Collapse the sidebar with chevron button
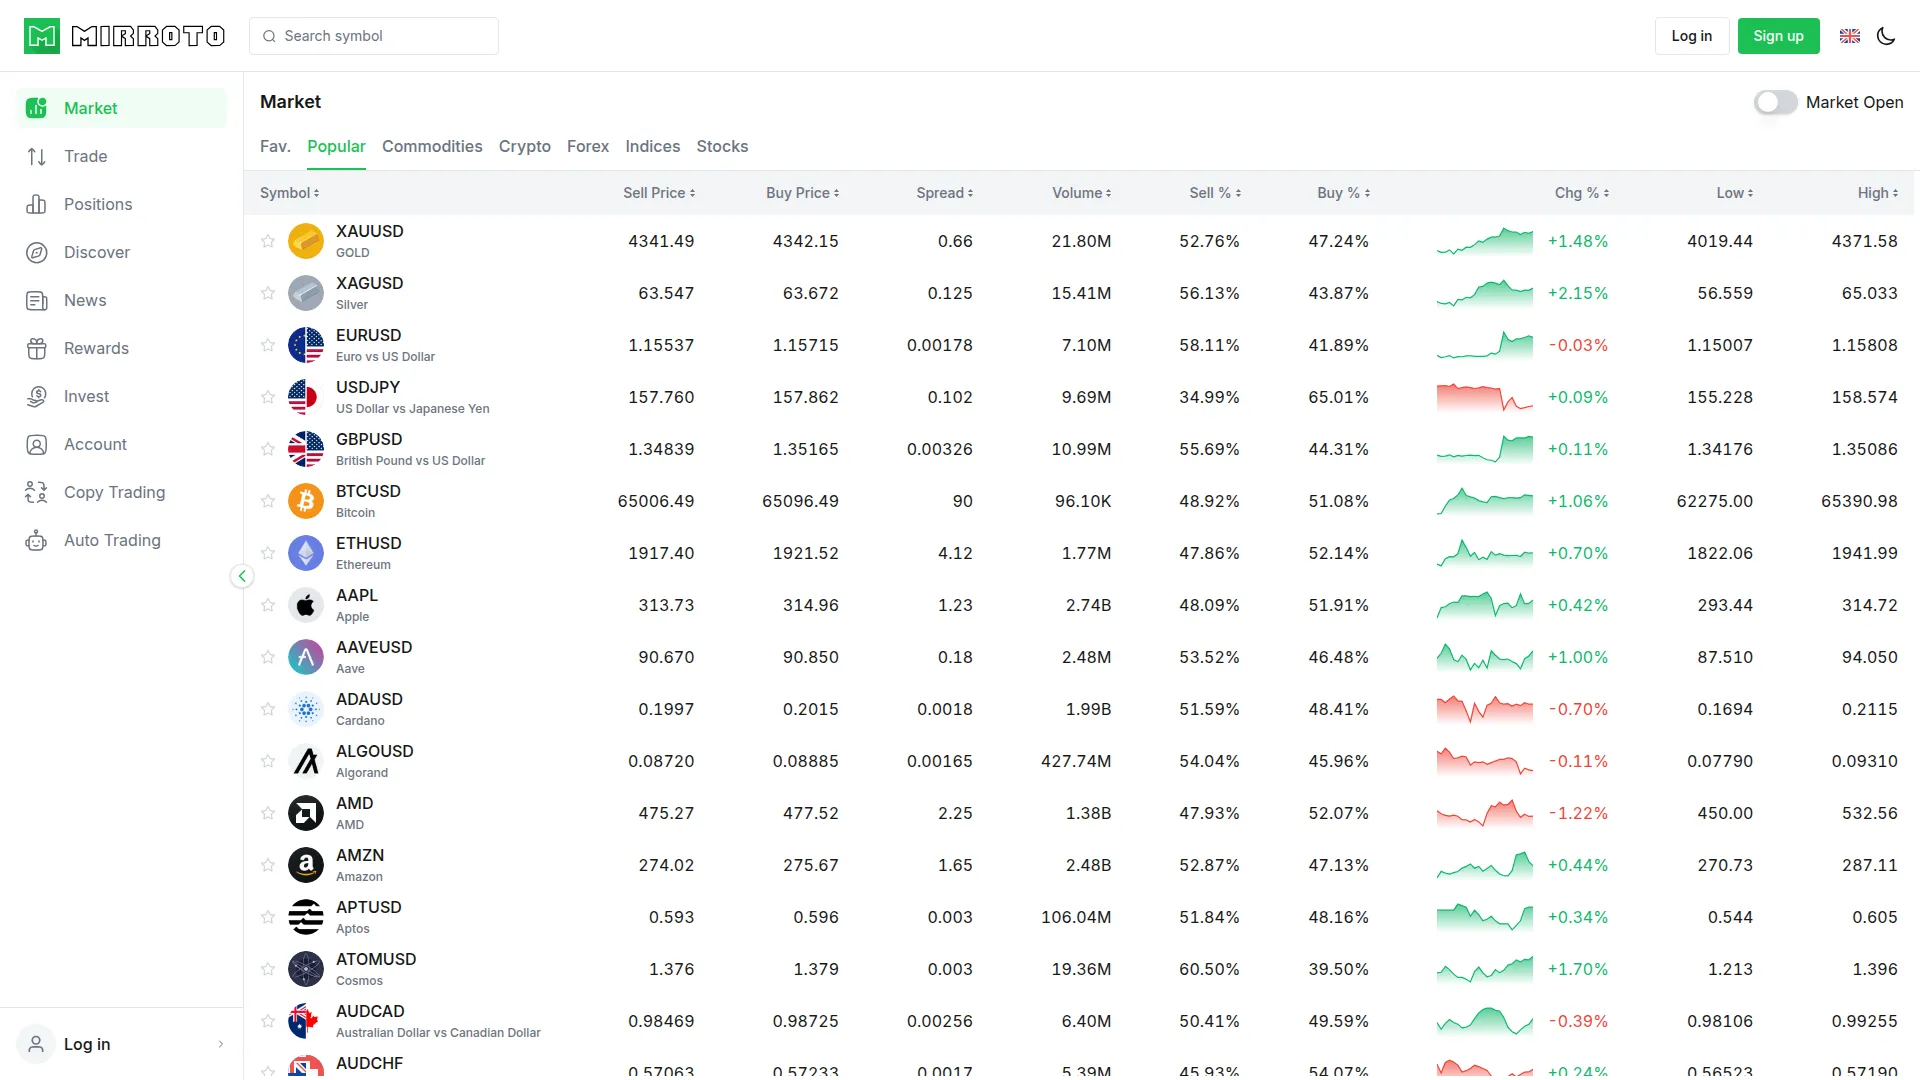 (242, 576)
